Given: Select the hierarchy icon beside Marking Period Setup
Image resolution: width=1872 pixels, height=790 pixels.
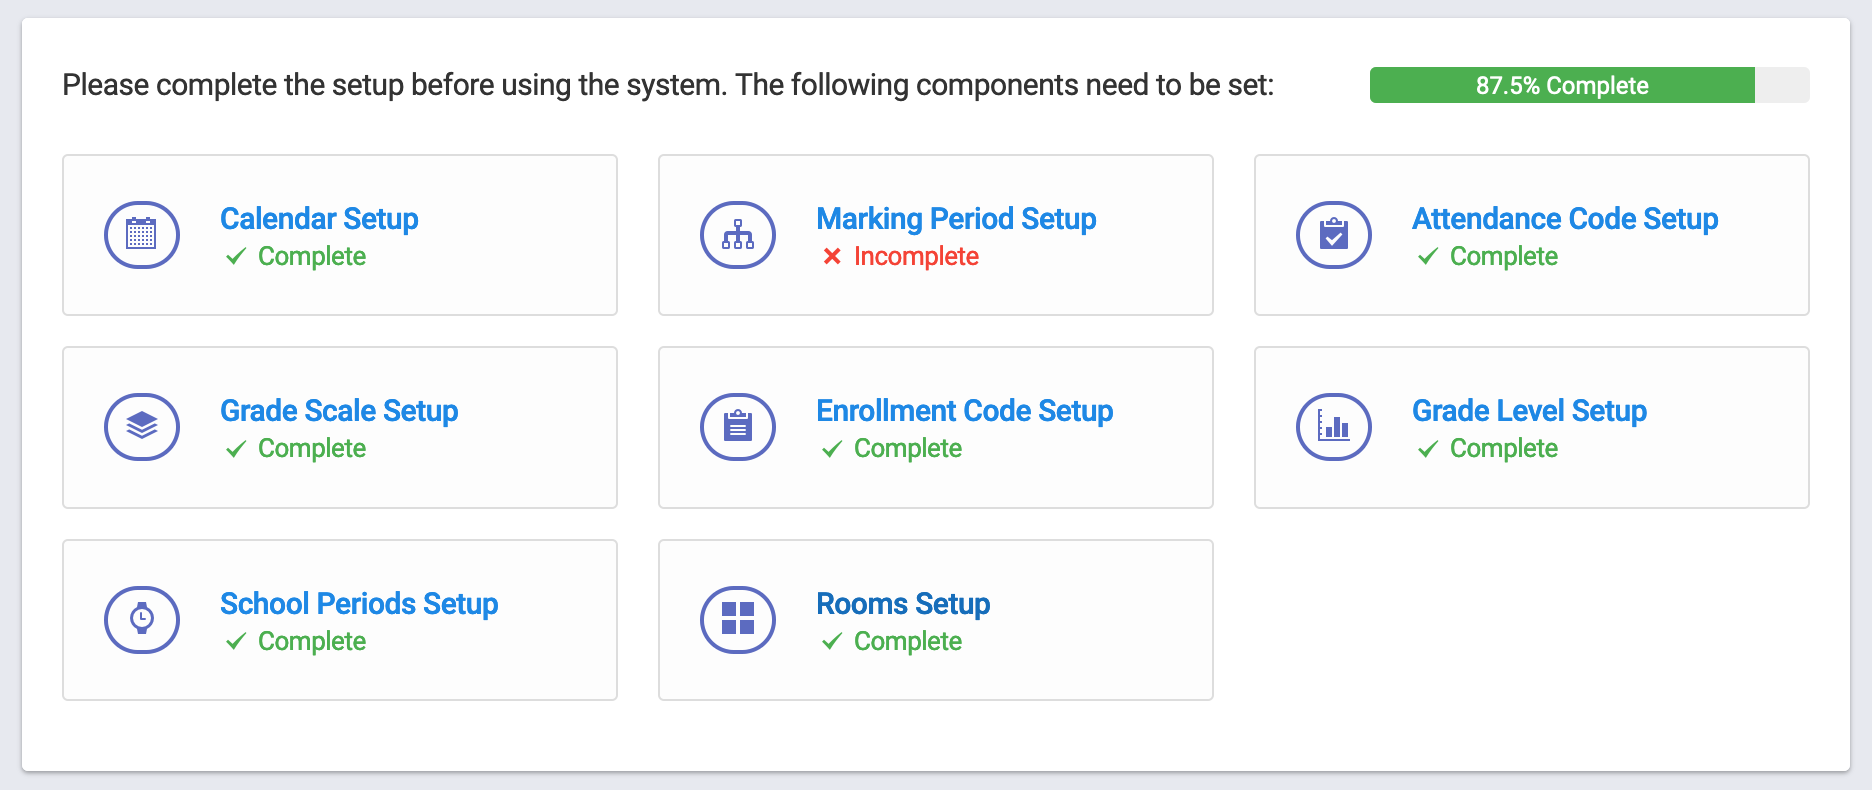Looking at the screenshot, I should coord(737,235).
